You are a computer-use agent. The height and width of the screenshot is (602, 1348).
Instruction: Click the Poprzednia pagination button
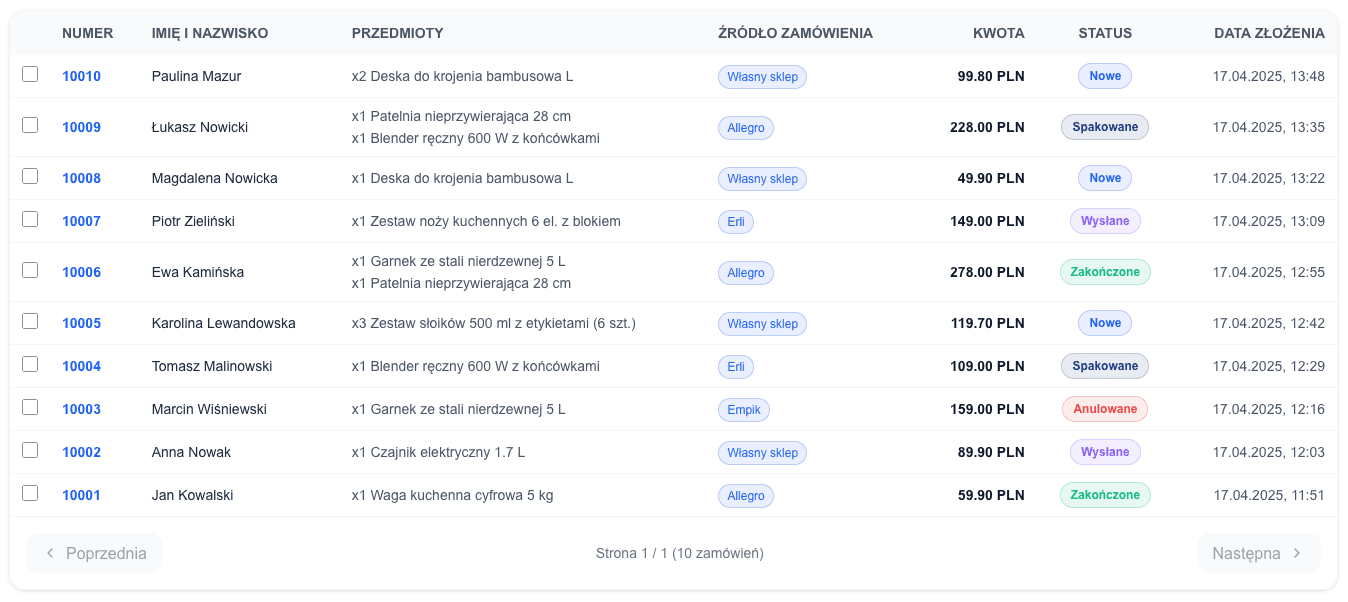94,552
